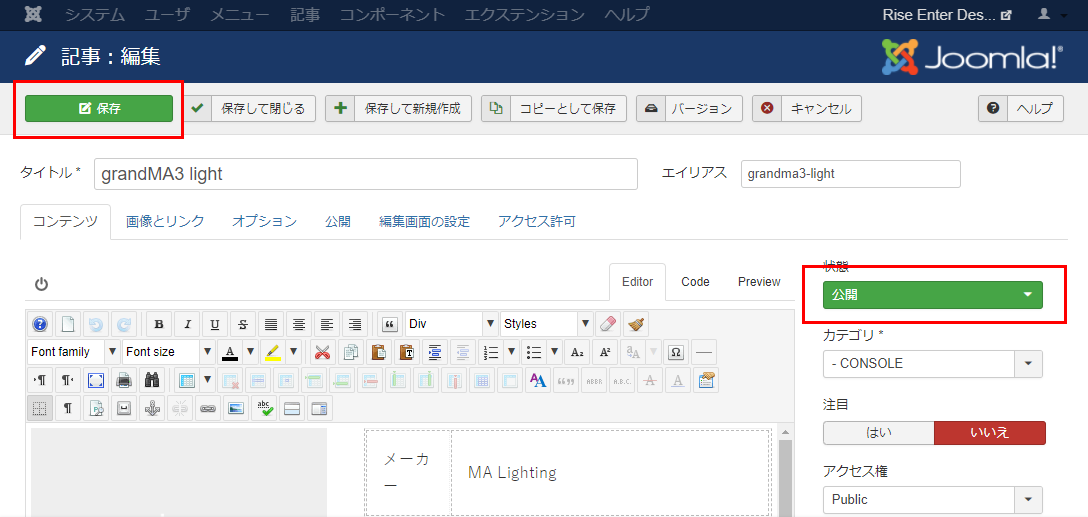The height and width of the screenshot is (517, 1088).
Task: Open the コンポーネント menu
Action: tap(392, 15)
